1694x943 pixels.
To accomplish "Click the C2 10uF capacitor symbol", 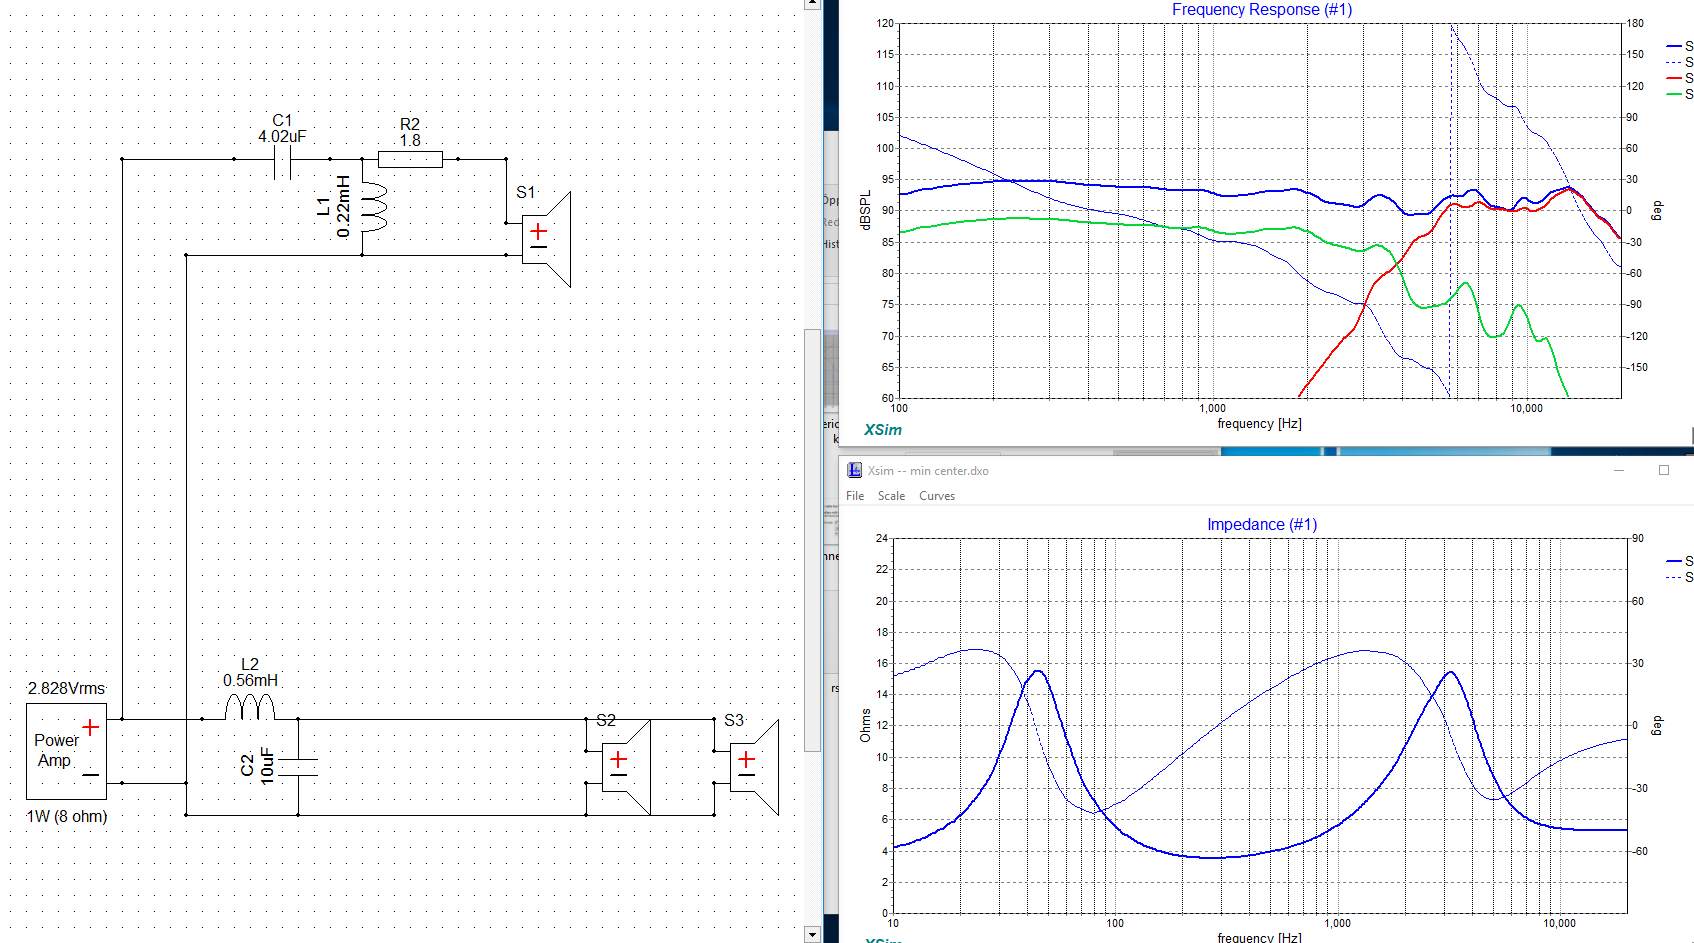I will pos(298,767).
